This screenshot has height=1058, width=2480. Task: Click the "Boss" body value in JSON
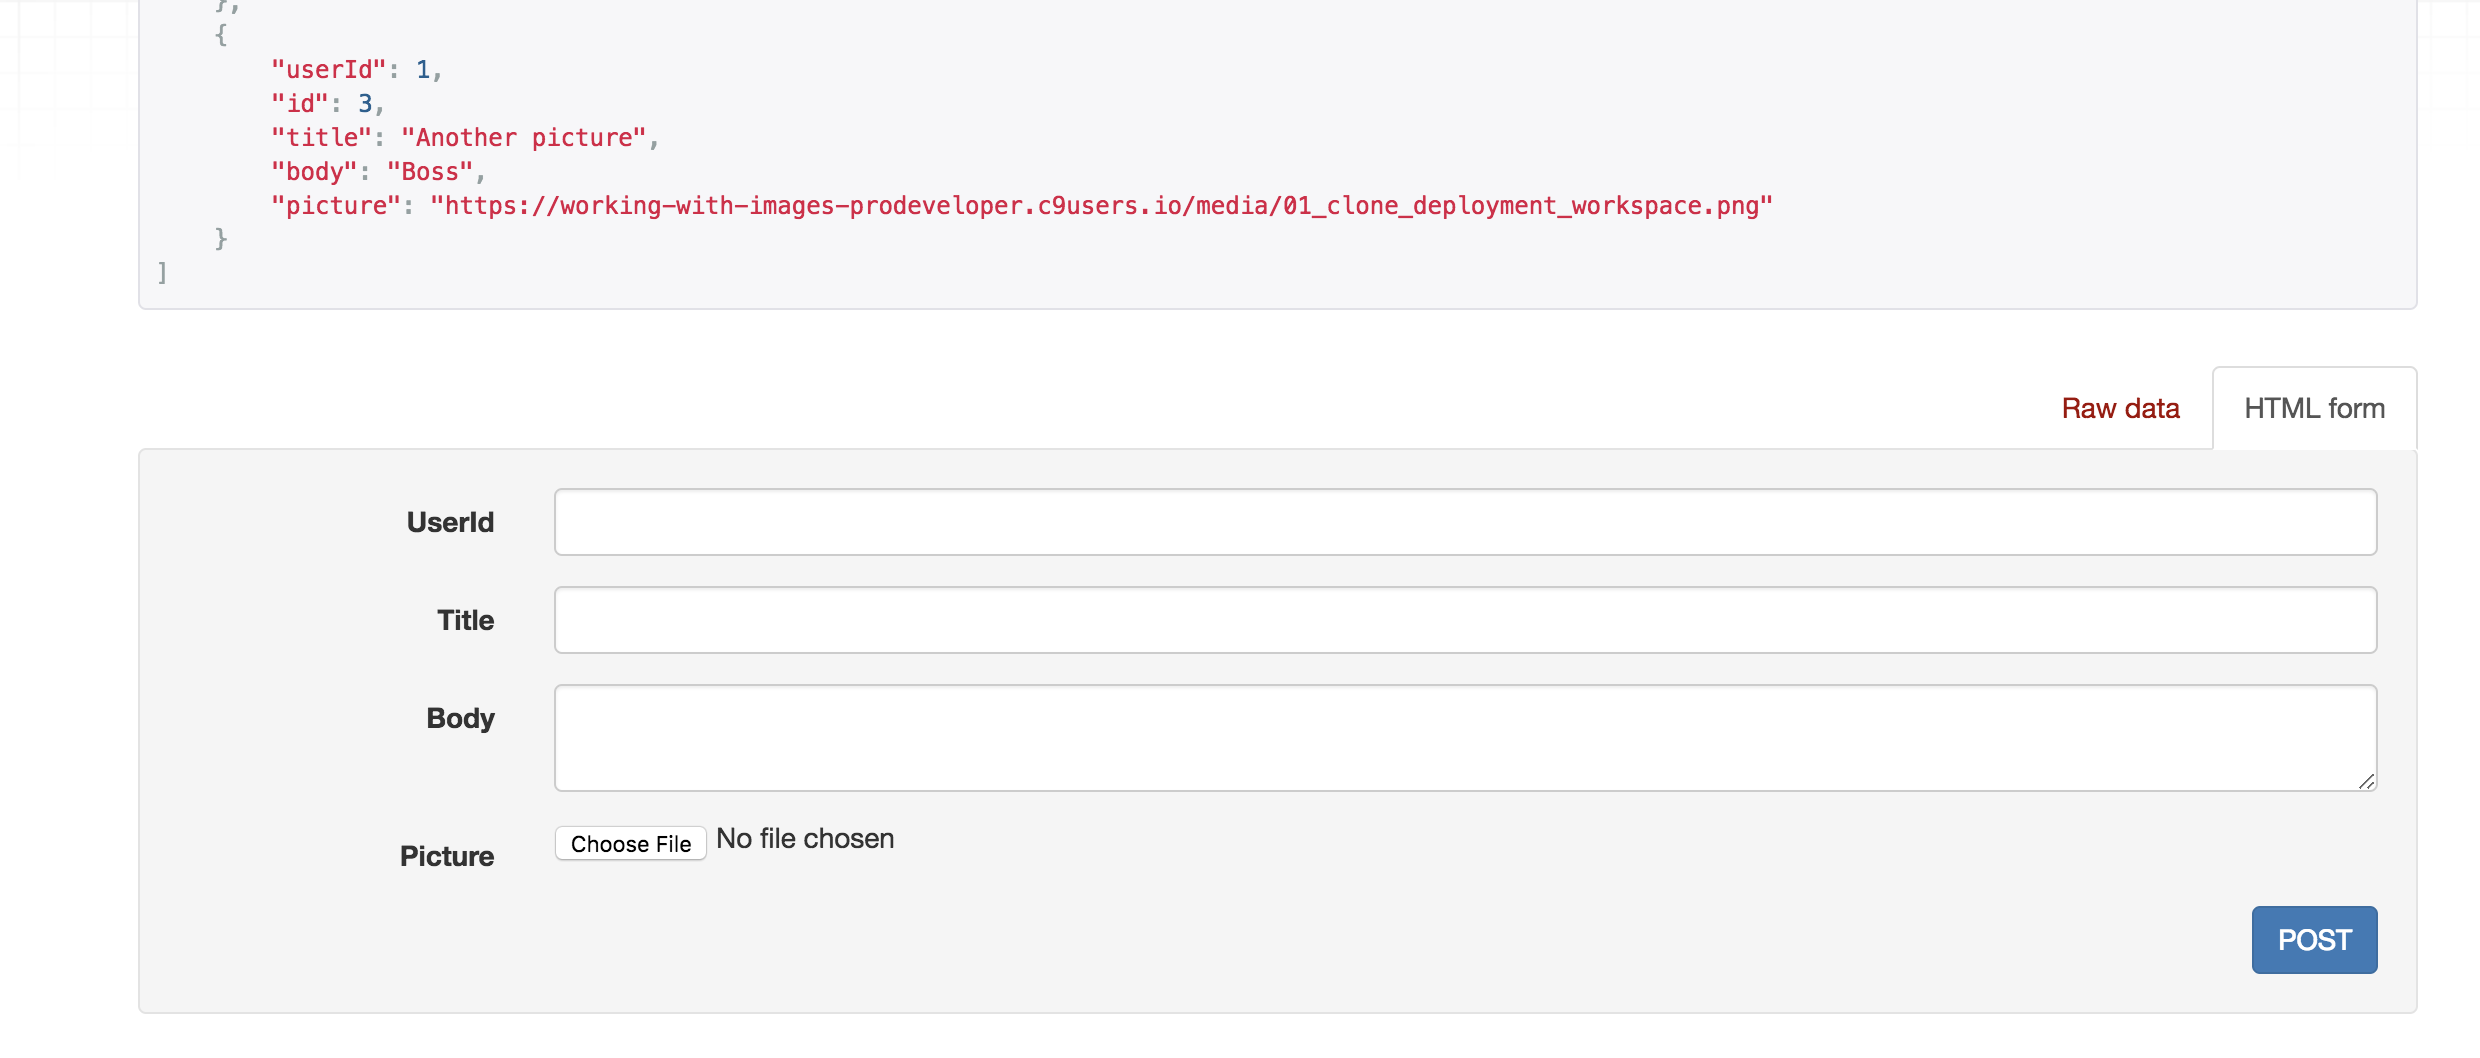pyautogui.click(x=430, y=172)
